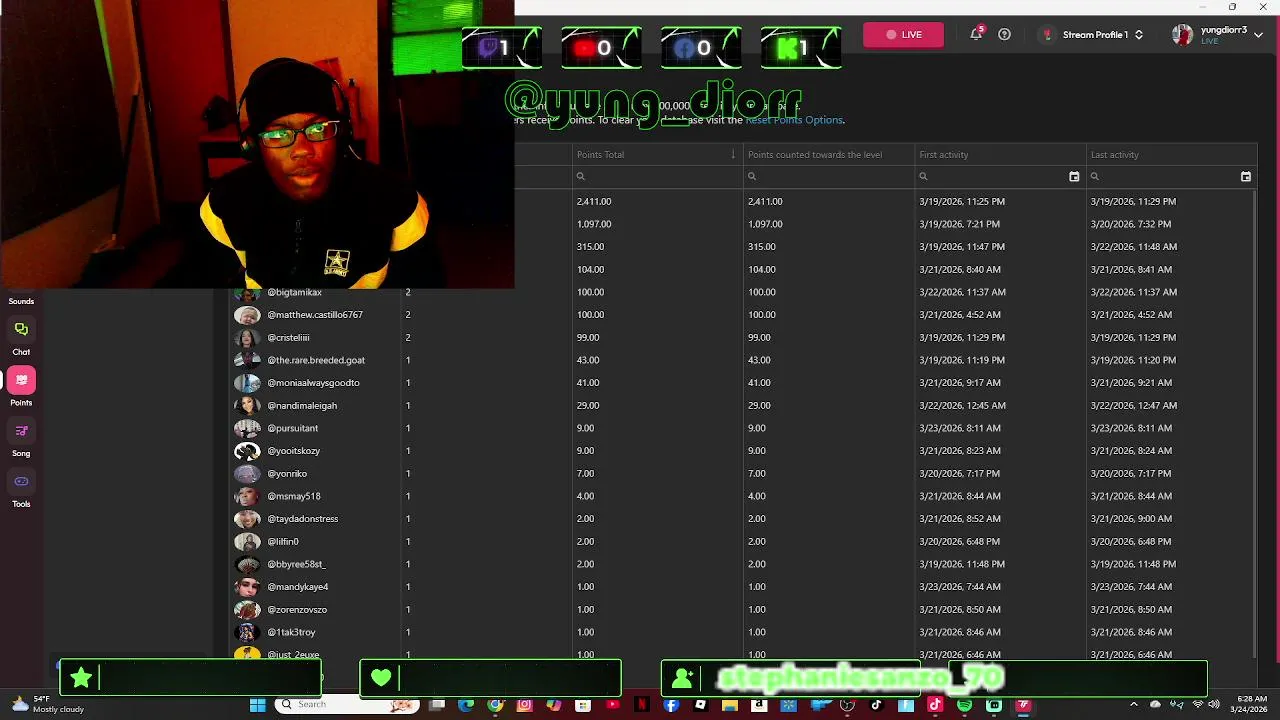Select user @the.rare.breeded.goat
Screen dimensions: 1280x720
point(316,360)
